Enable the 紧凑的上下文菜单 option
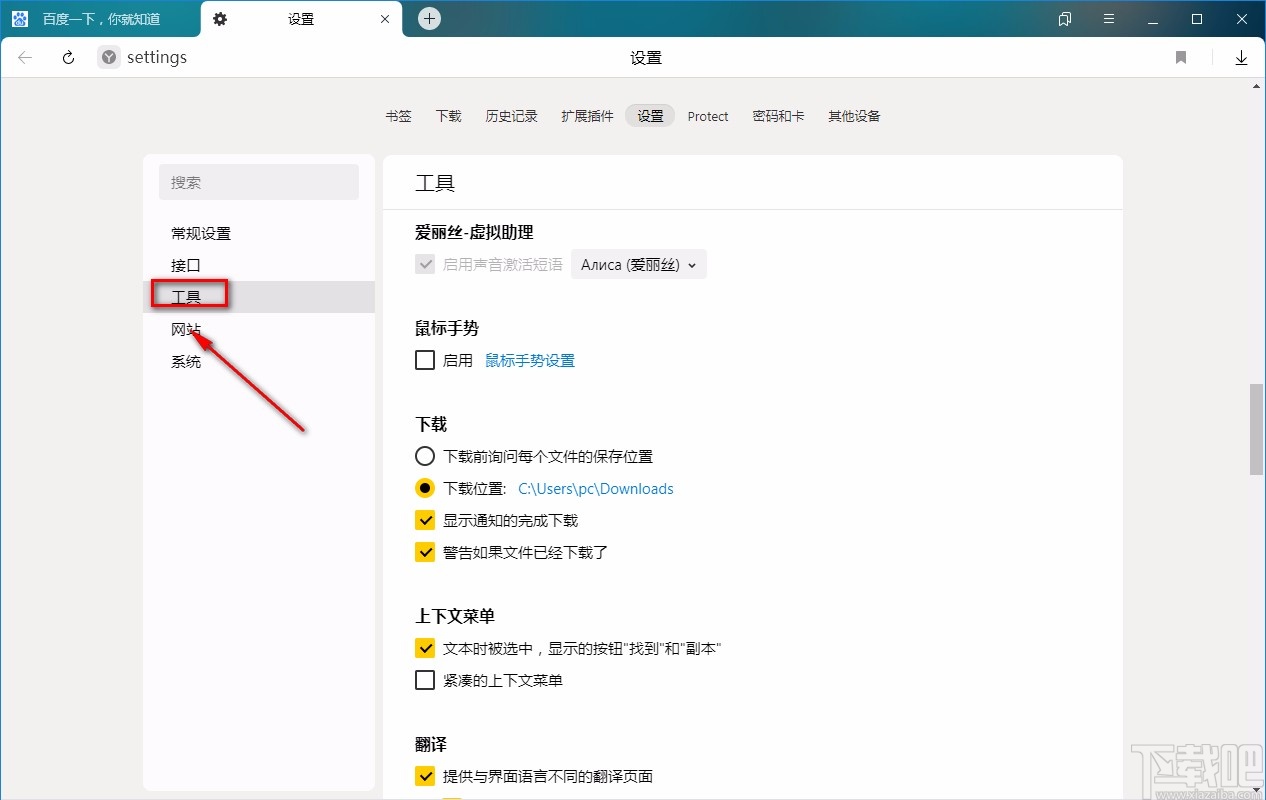This screenshot has width=1266, height=800. coord(425,680)
